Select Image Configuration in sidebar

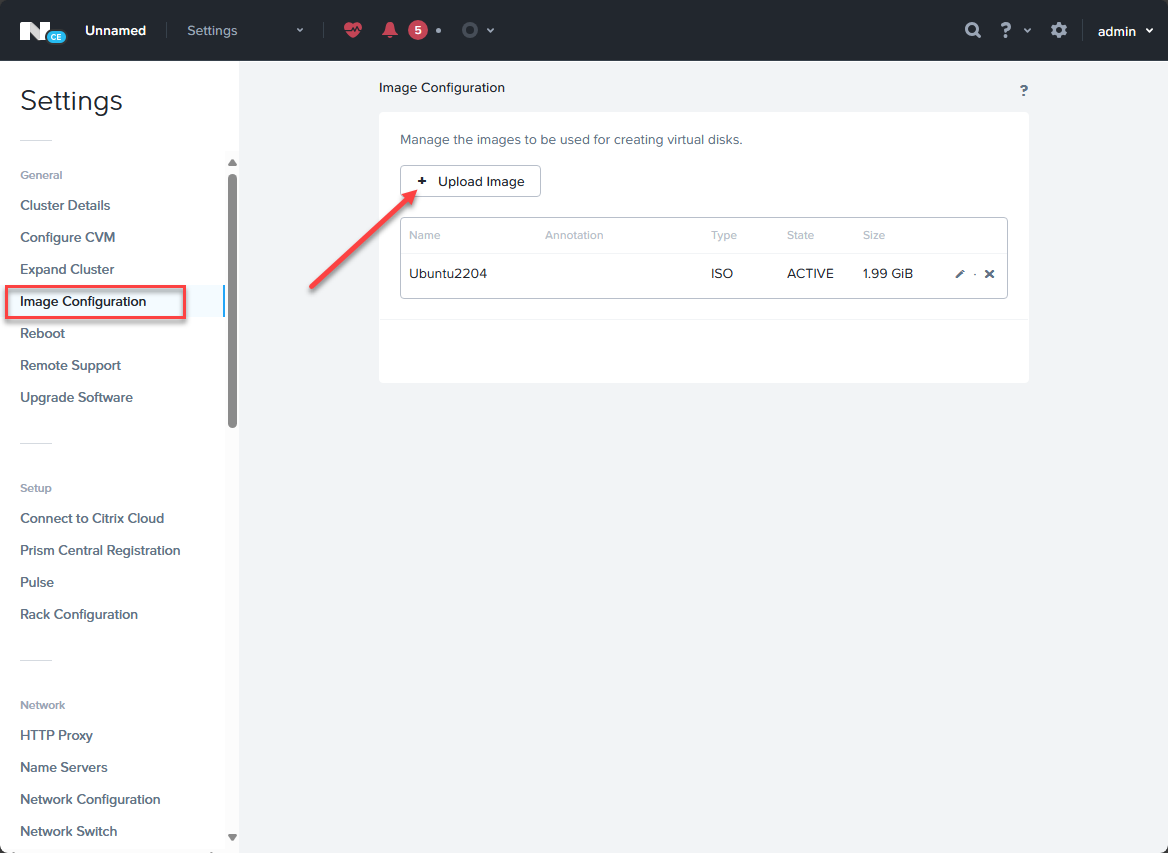(x=83, y=301)
